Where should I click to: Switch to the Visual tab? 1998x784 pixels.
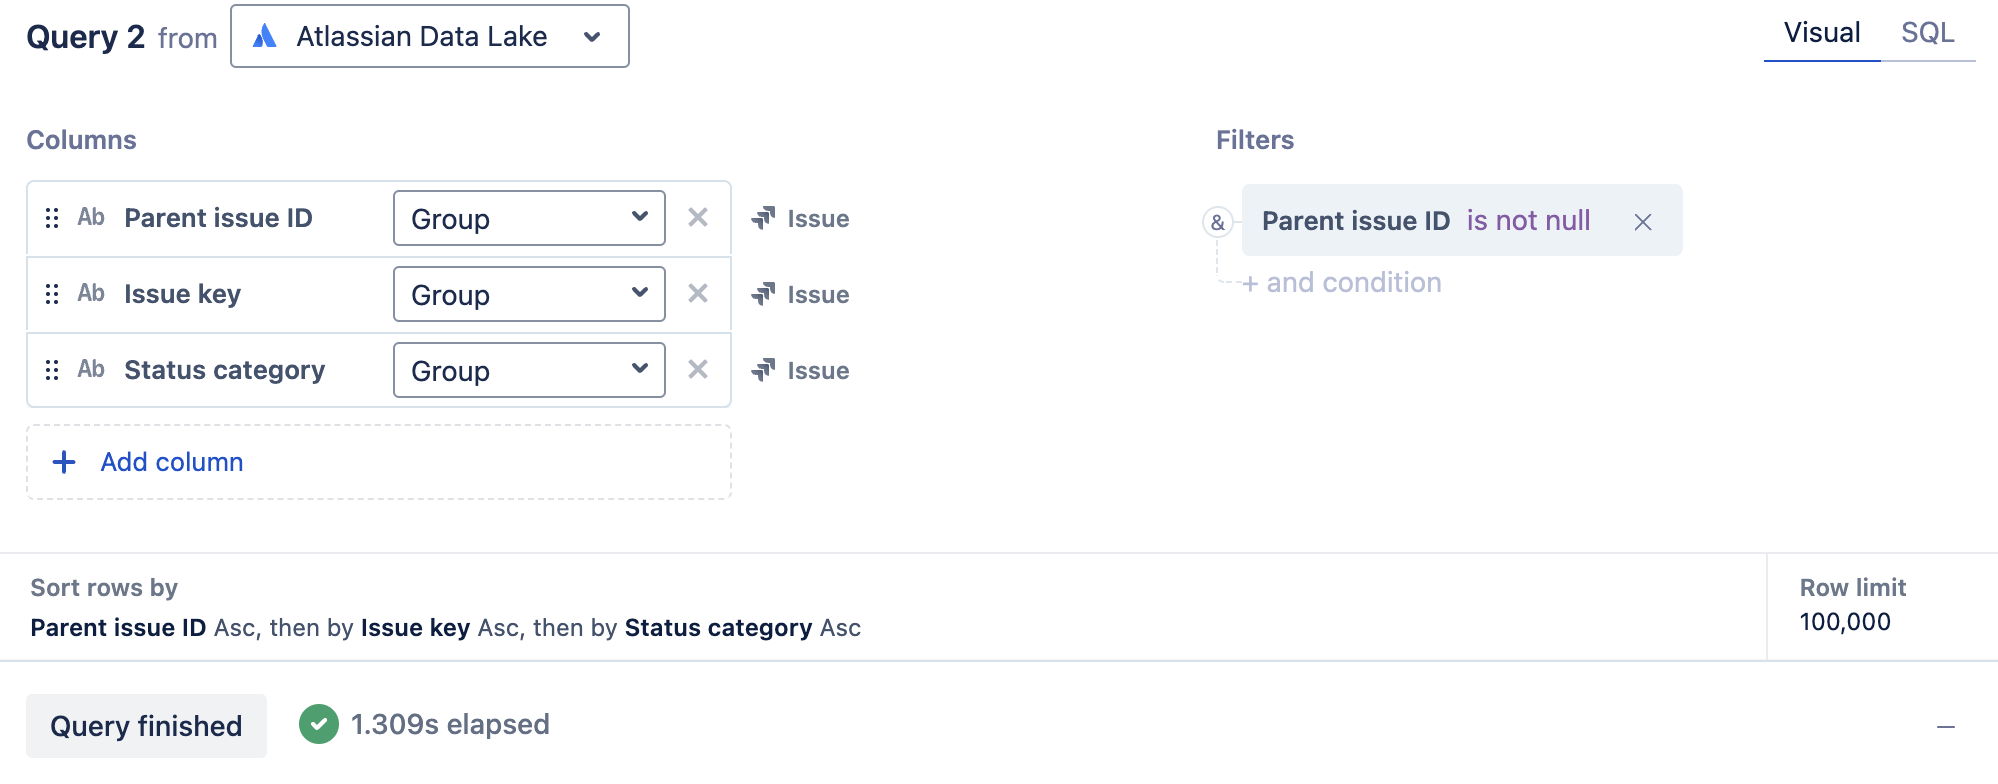(x=1821, y=33)
